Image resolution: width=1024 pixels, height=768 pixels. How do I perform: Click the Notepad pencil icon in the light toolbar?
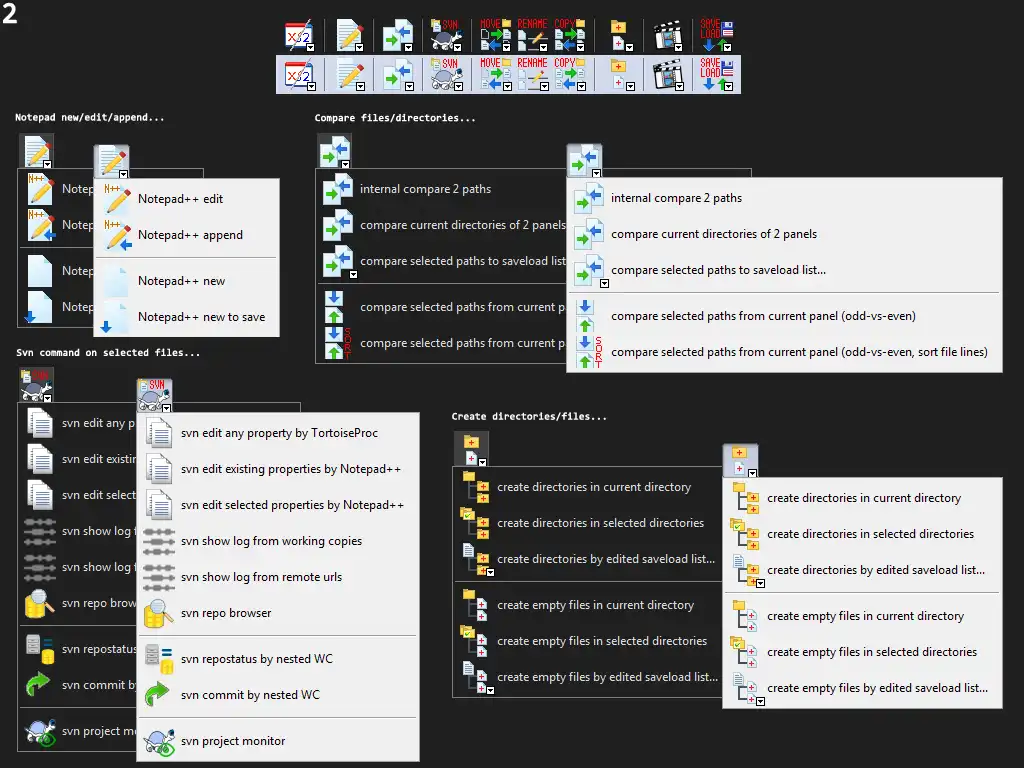point(351,75)
